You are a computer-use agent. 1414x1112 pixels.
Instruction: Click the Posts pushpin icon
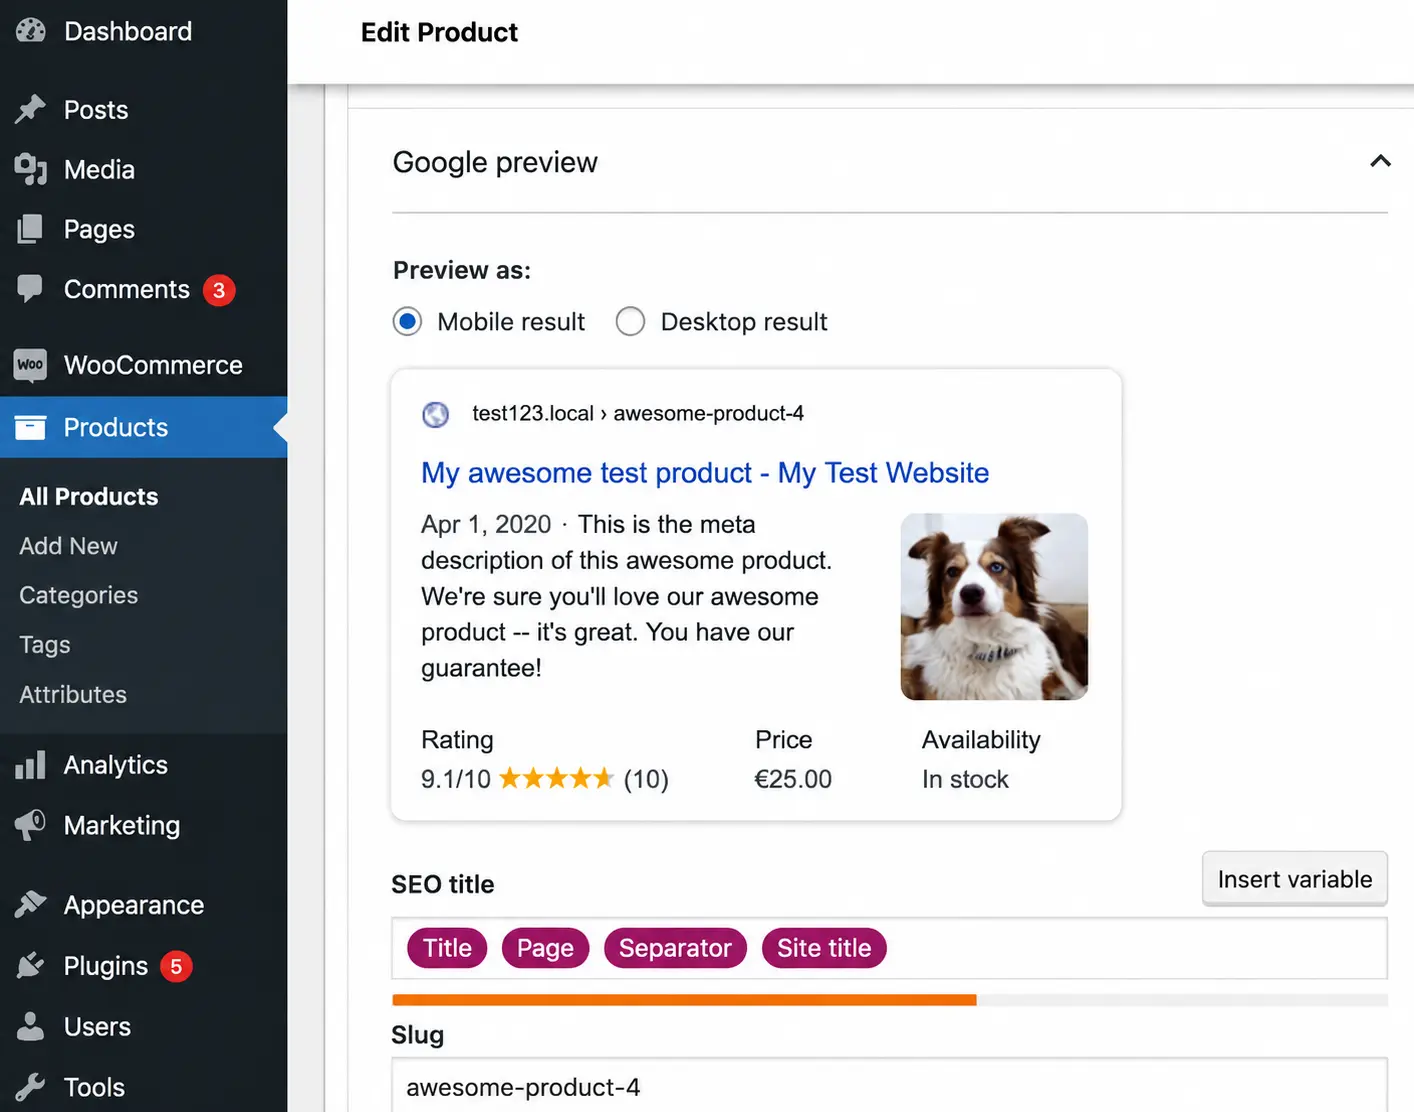31,109
